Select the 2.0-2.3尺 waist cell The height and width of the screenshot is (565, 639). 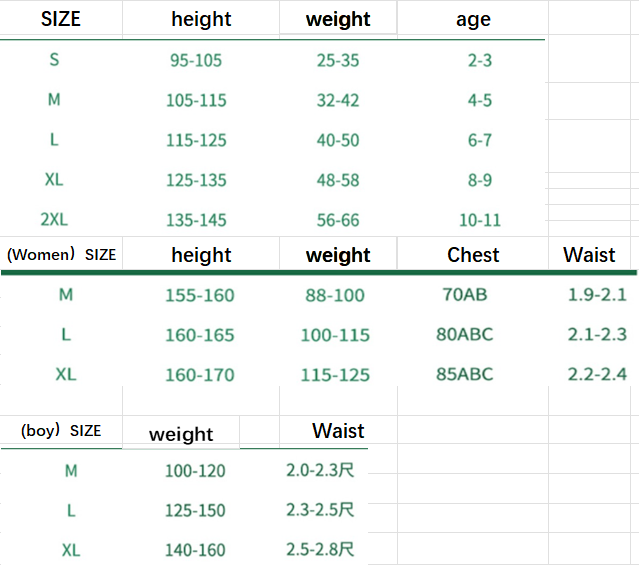point(320,470)
